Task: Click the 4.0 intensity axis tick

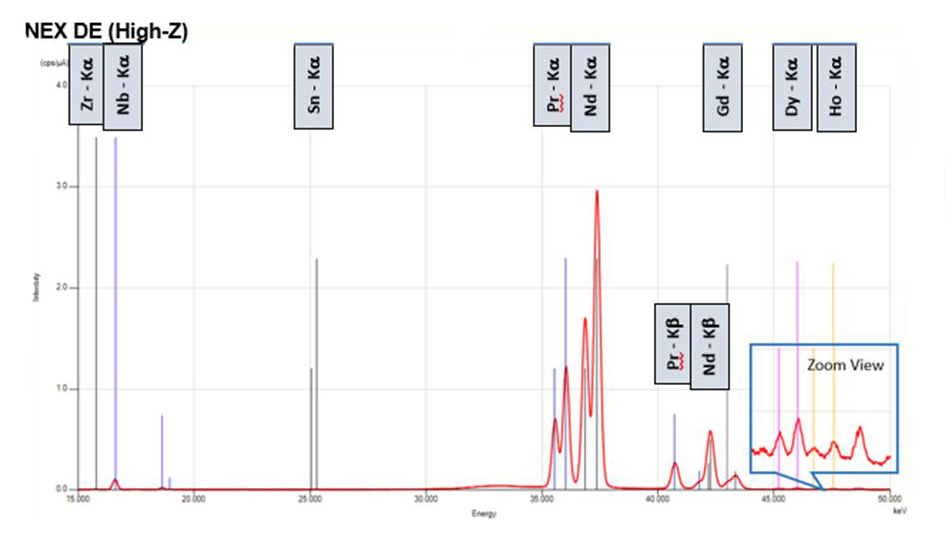Action: click(61, 85)
